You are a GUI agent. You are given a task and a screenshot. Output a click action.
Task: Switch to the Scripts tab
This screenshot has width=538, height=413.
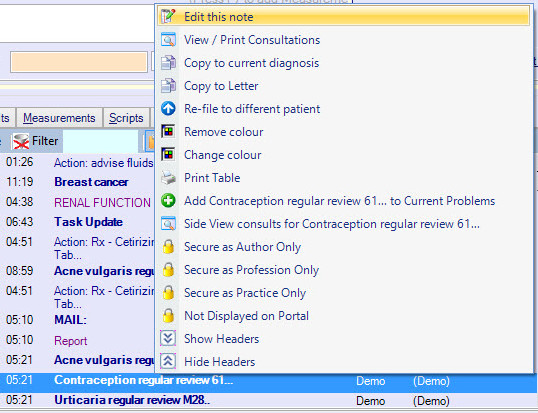coord(126,118)
